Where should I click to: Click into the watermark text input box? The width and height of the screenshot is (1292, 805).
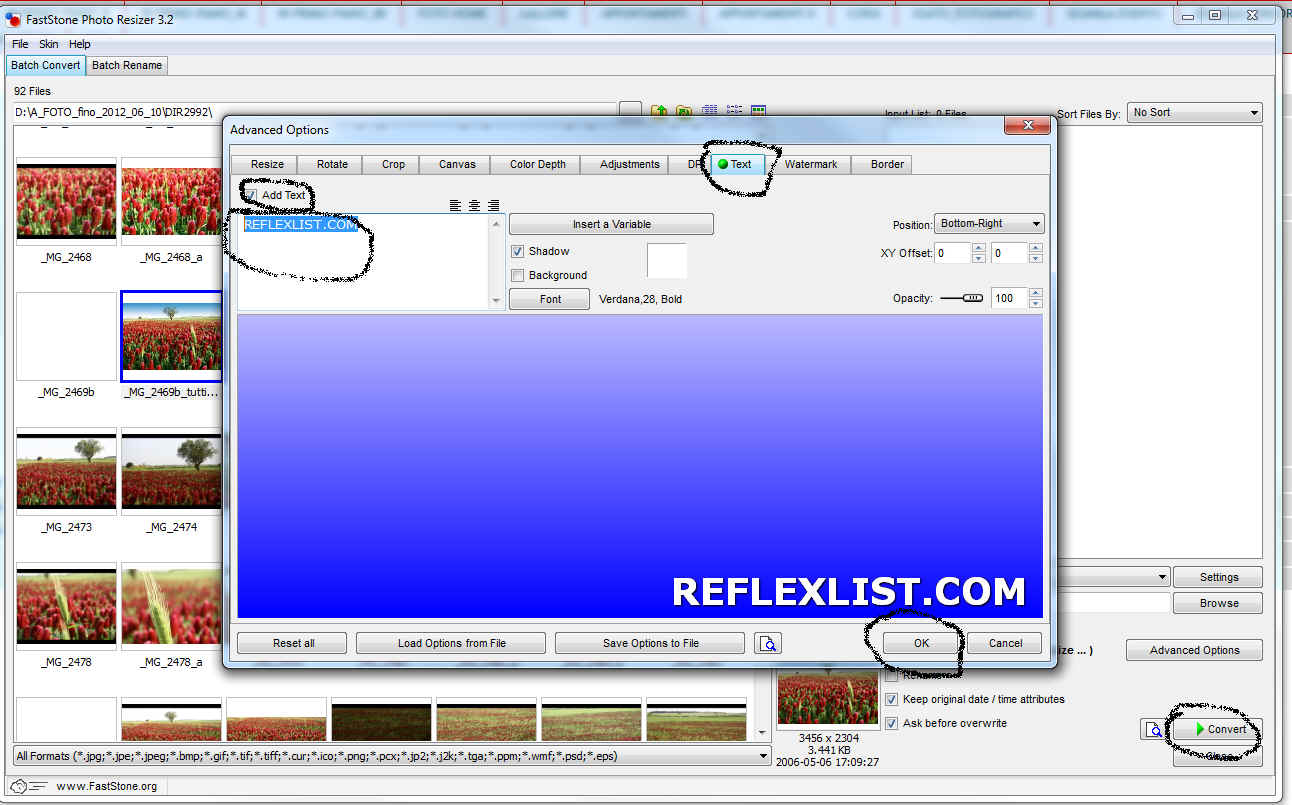pos(364,262)
